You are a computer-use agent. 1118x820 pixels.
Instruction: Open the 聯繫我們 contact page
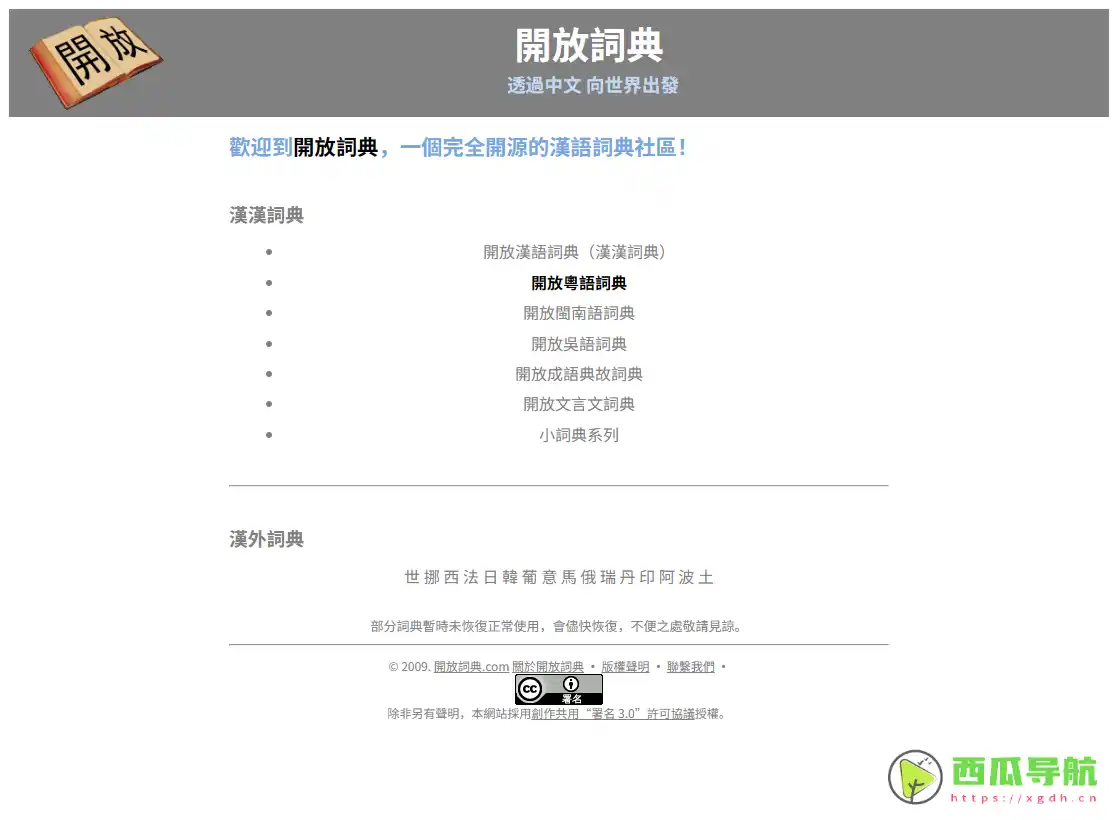point(691,667)
